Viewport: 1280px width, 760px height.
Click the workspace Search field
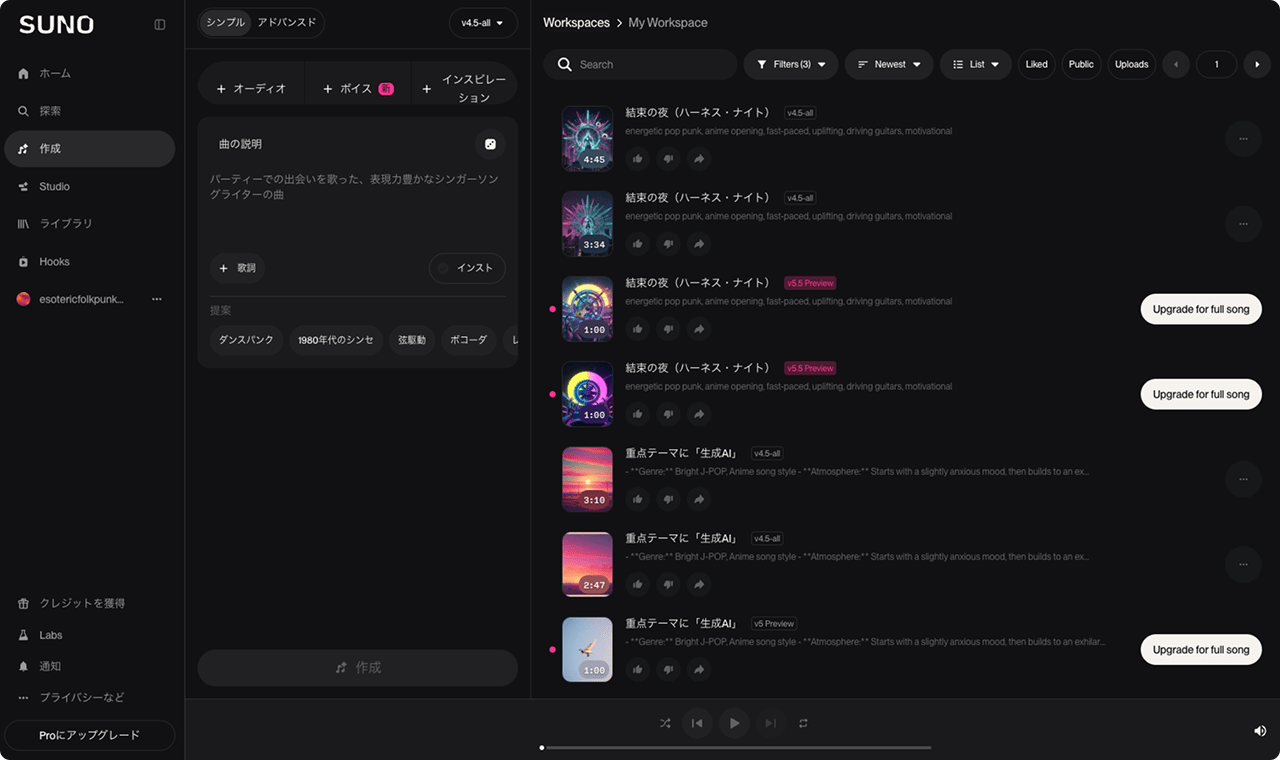pos(640,64)
